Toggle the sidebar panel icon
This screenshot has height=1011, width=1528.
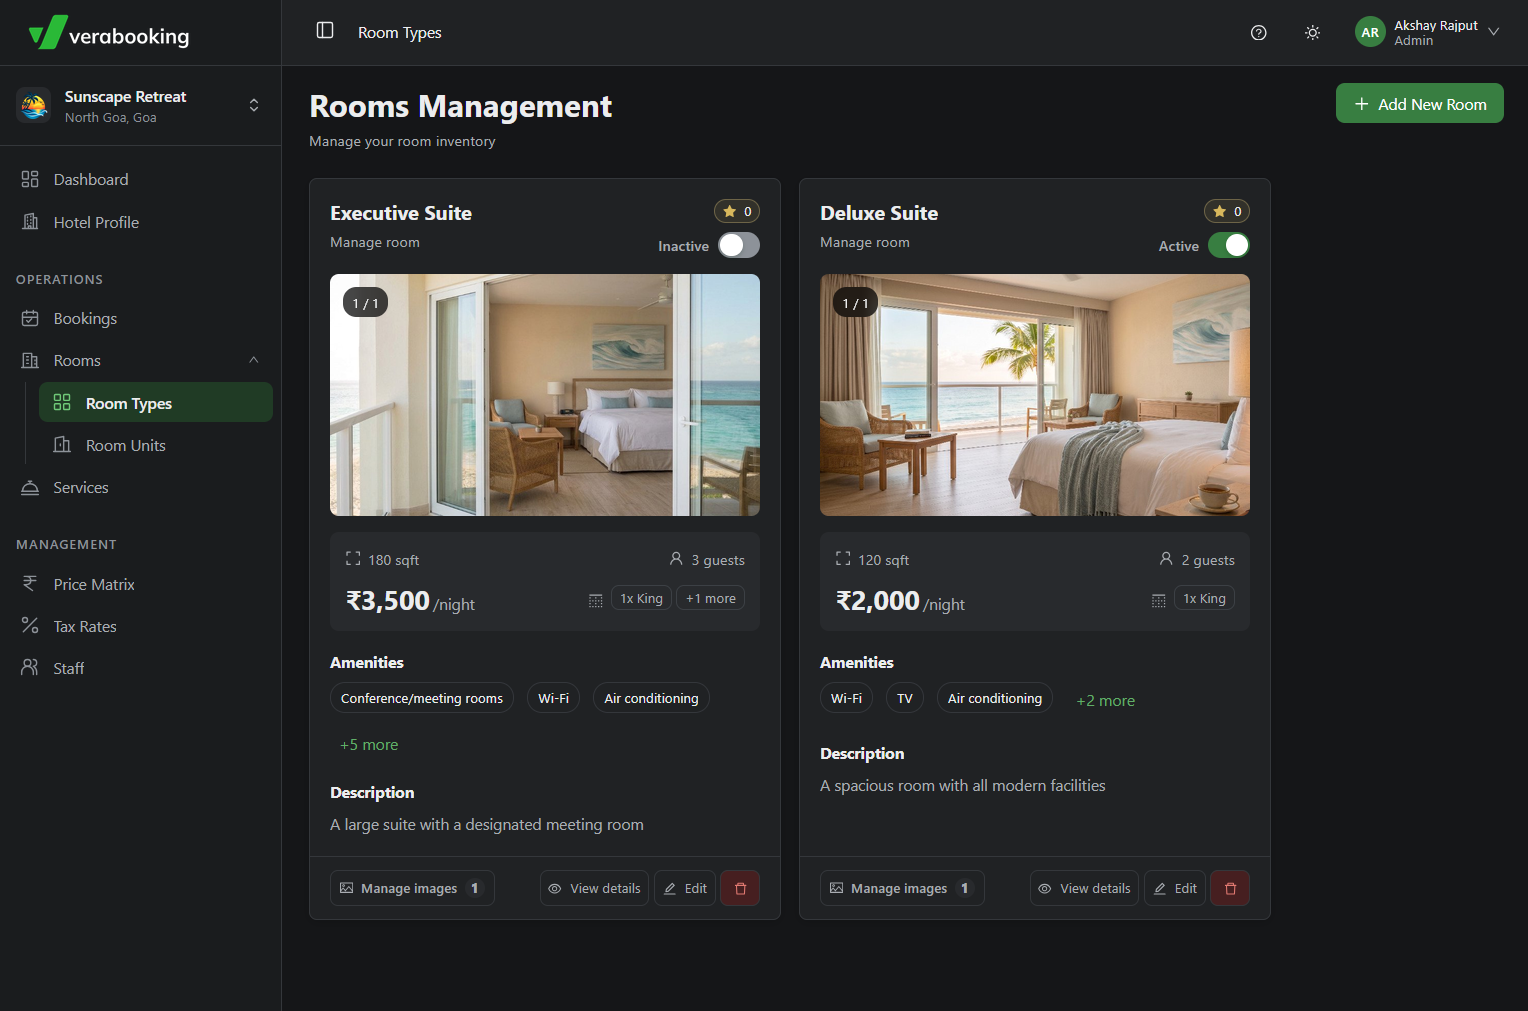tap(325, 31)
